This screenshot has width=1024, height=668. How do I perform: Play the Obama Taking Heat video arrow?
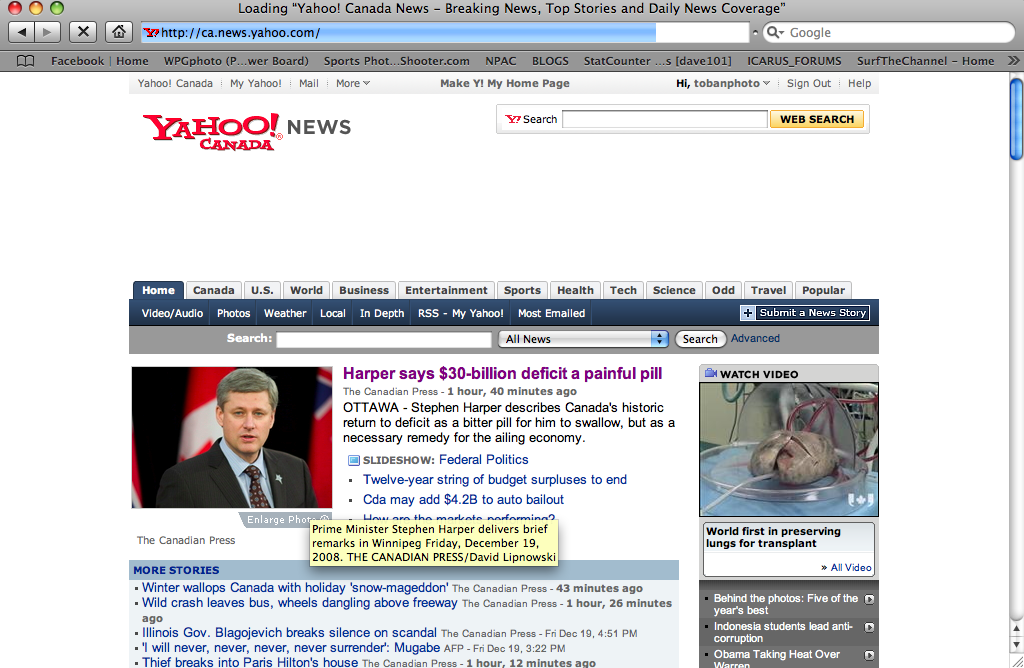point(869,655)
